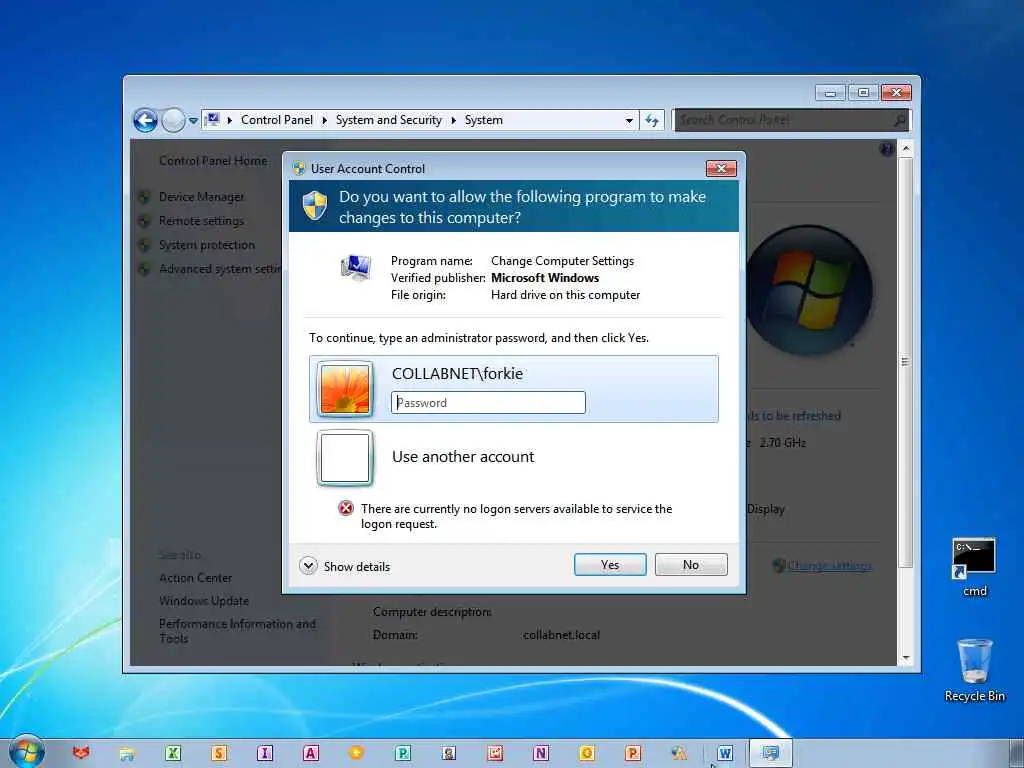The width and height of the screenshot is (1024, 768).
Task: Expand the arrow after Control Panel breadcrumb
Action: (x=325, y=120)
